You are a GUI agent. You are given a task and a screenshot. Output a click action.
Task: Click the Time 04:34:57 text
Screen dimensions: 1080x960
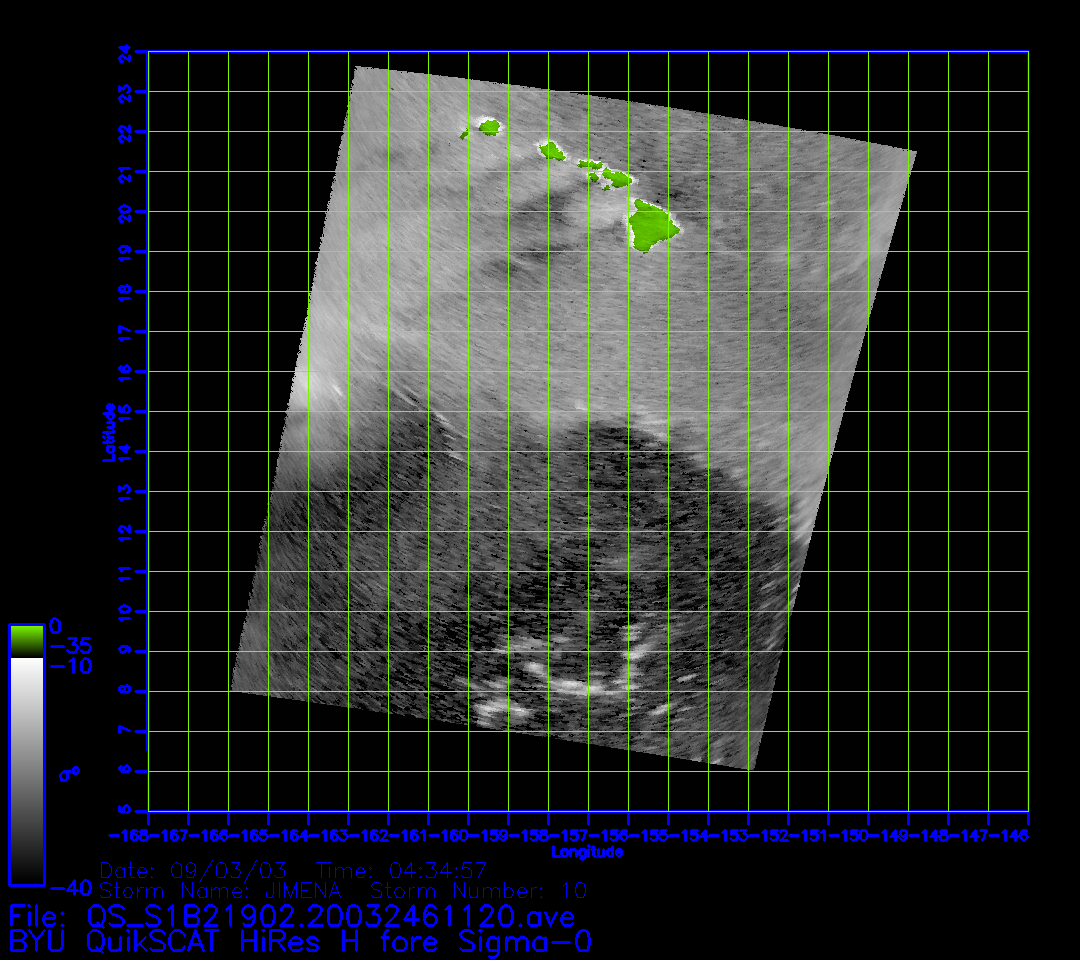coord(401,868)
